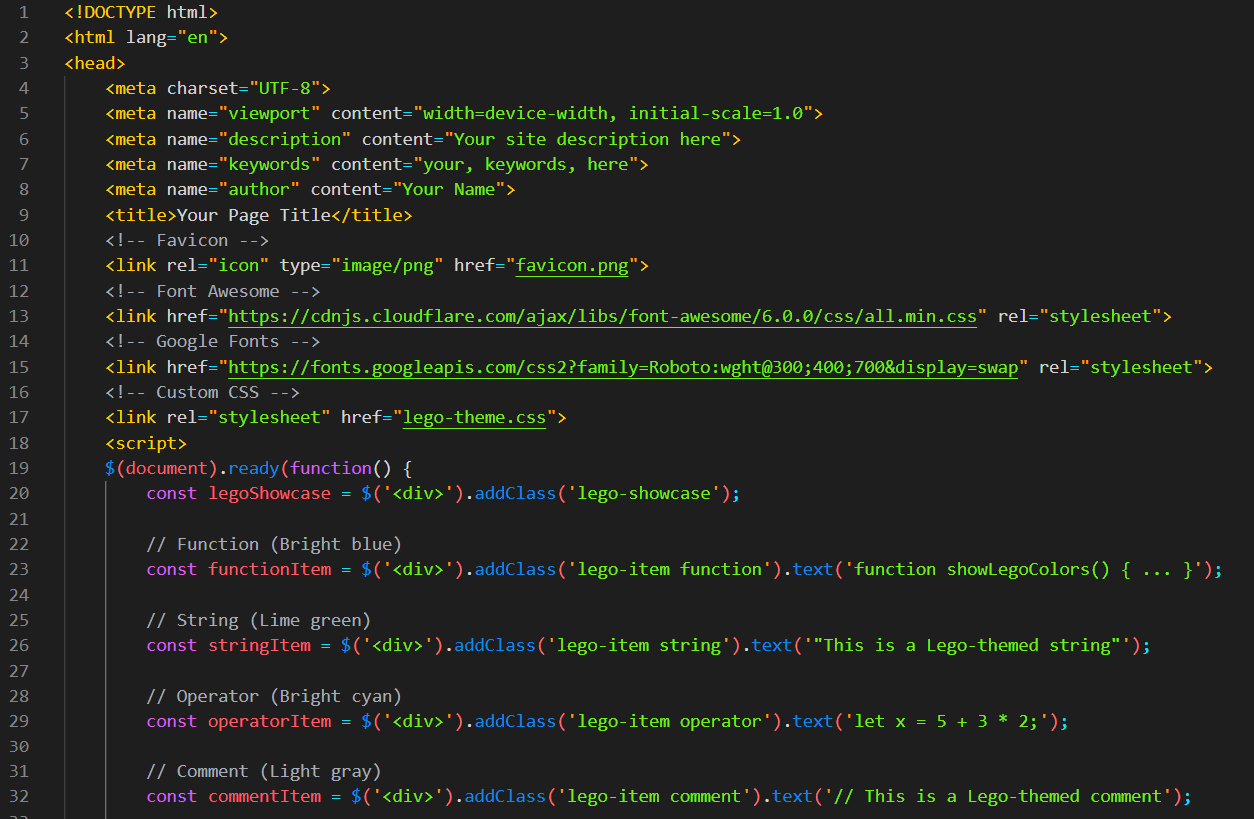Click the viewport meta name value
1254x819 pixels.
point(270,113)
